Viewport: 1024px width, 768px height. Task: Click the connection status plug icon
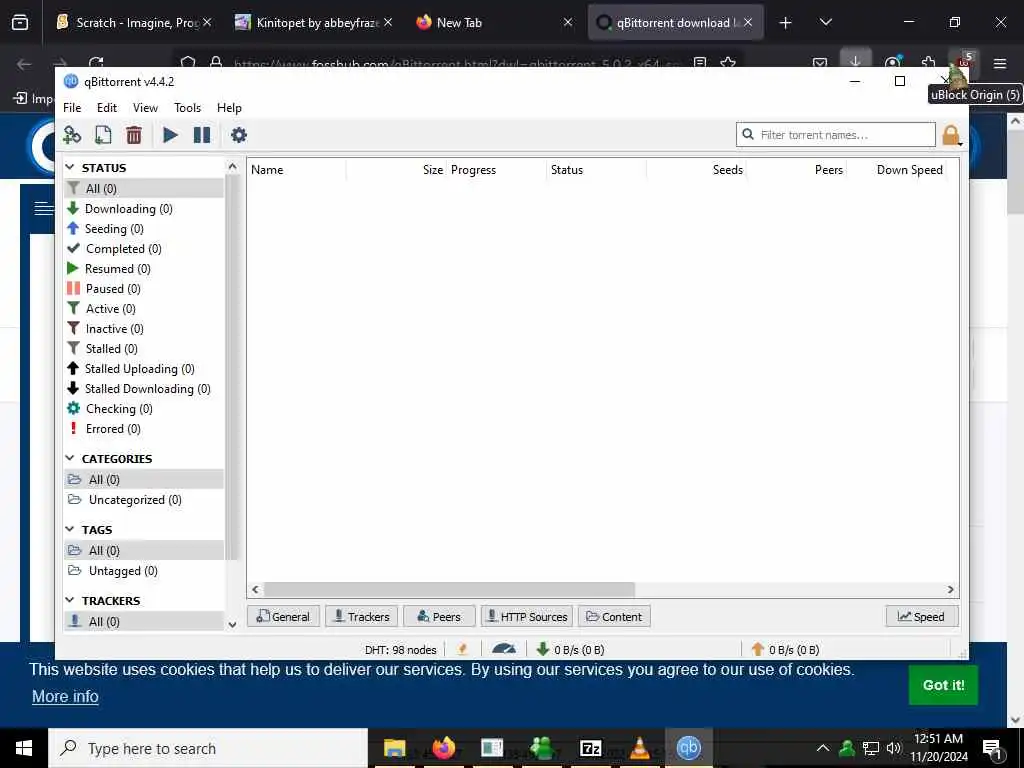[x=462, y=649]
